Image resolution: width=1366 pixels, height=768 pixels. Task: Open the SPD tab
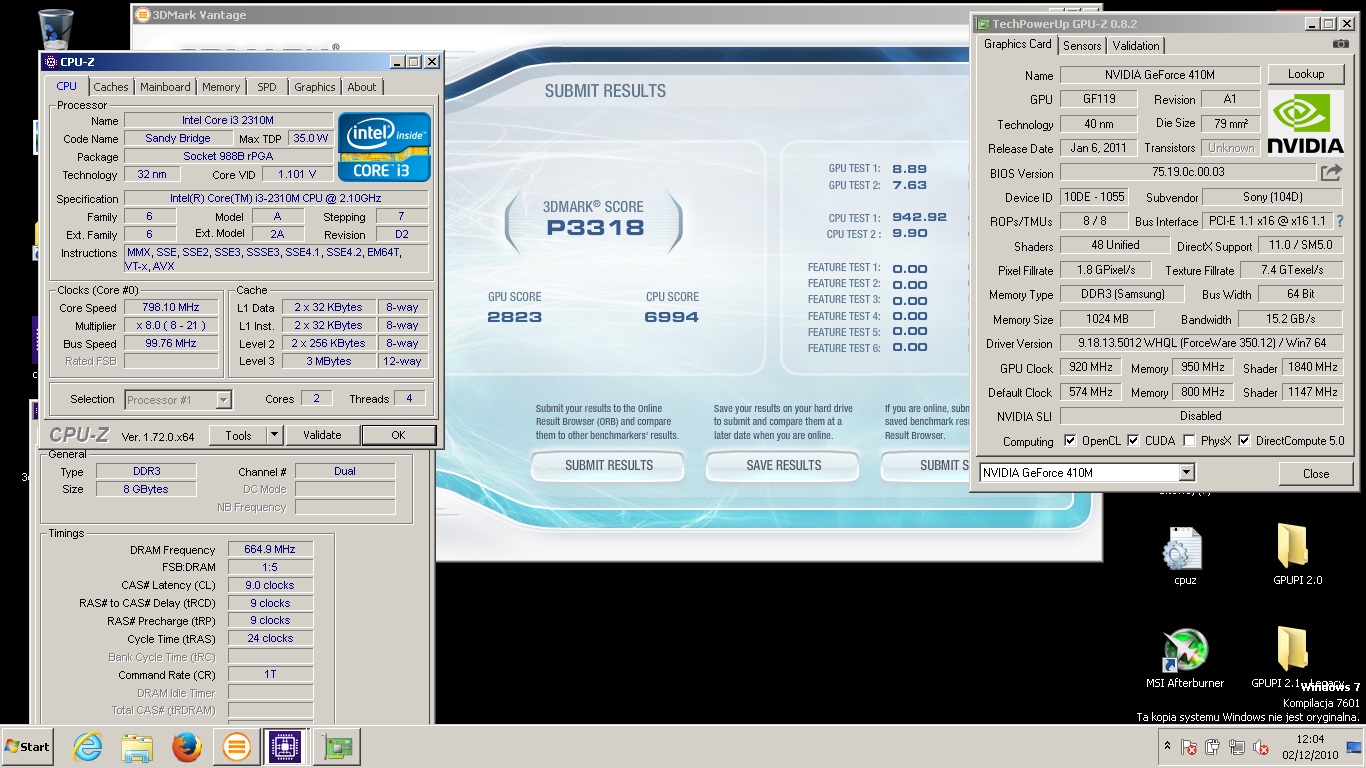tap(266, 87)
